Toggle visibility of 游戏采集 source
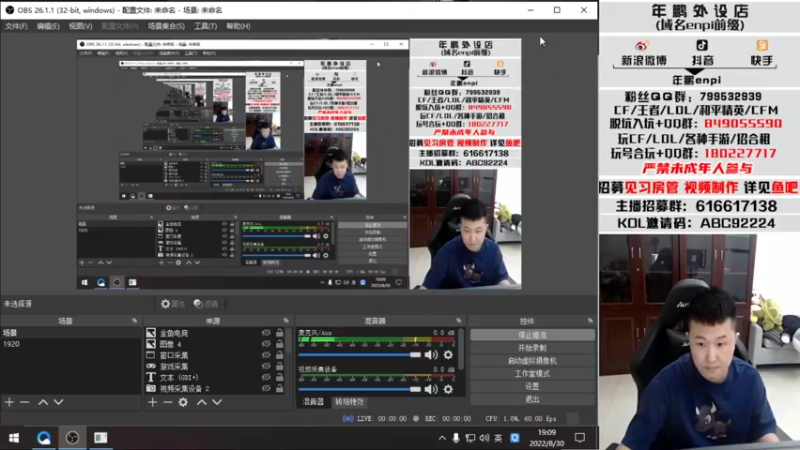Image resolution: width=800 pixels, height=450 pixels. (266, 366)
